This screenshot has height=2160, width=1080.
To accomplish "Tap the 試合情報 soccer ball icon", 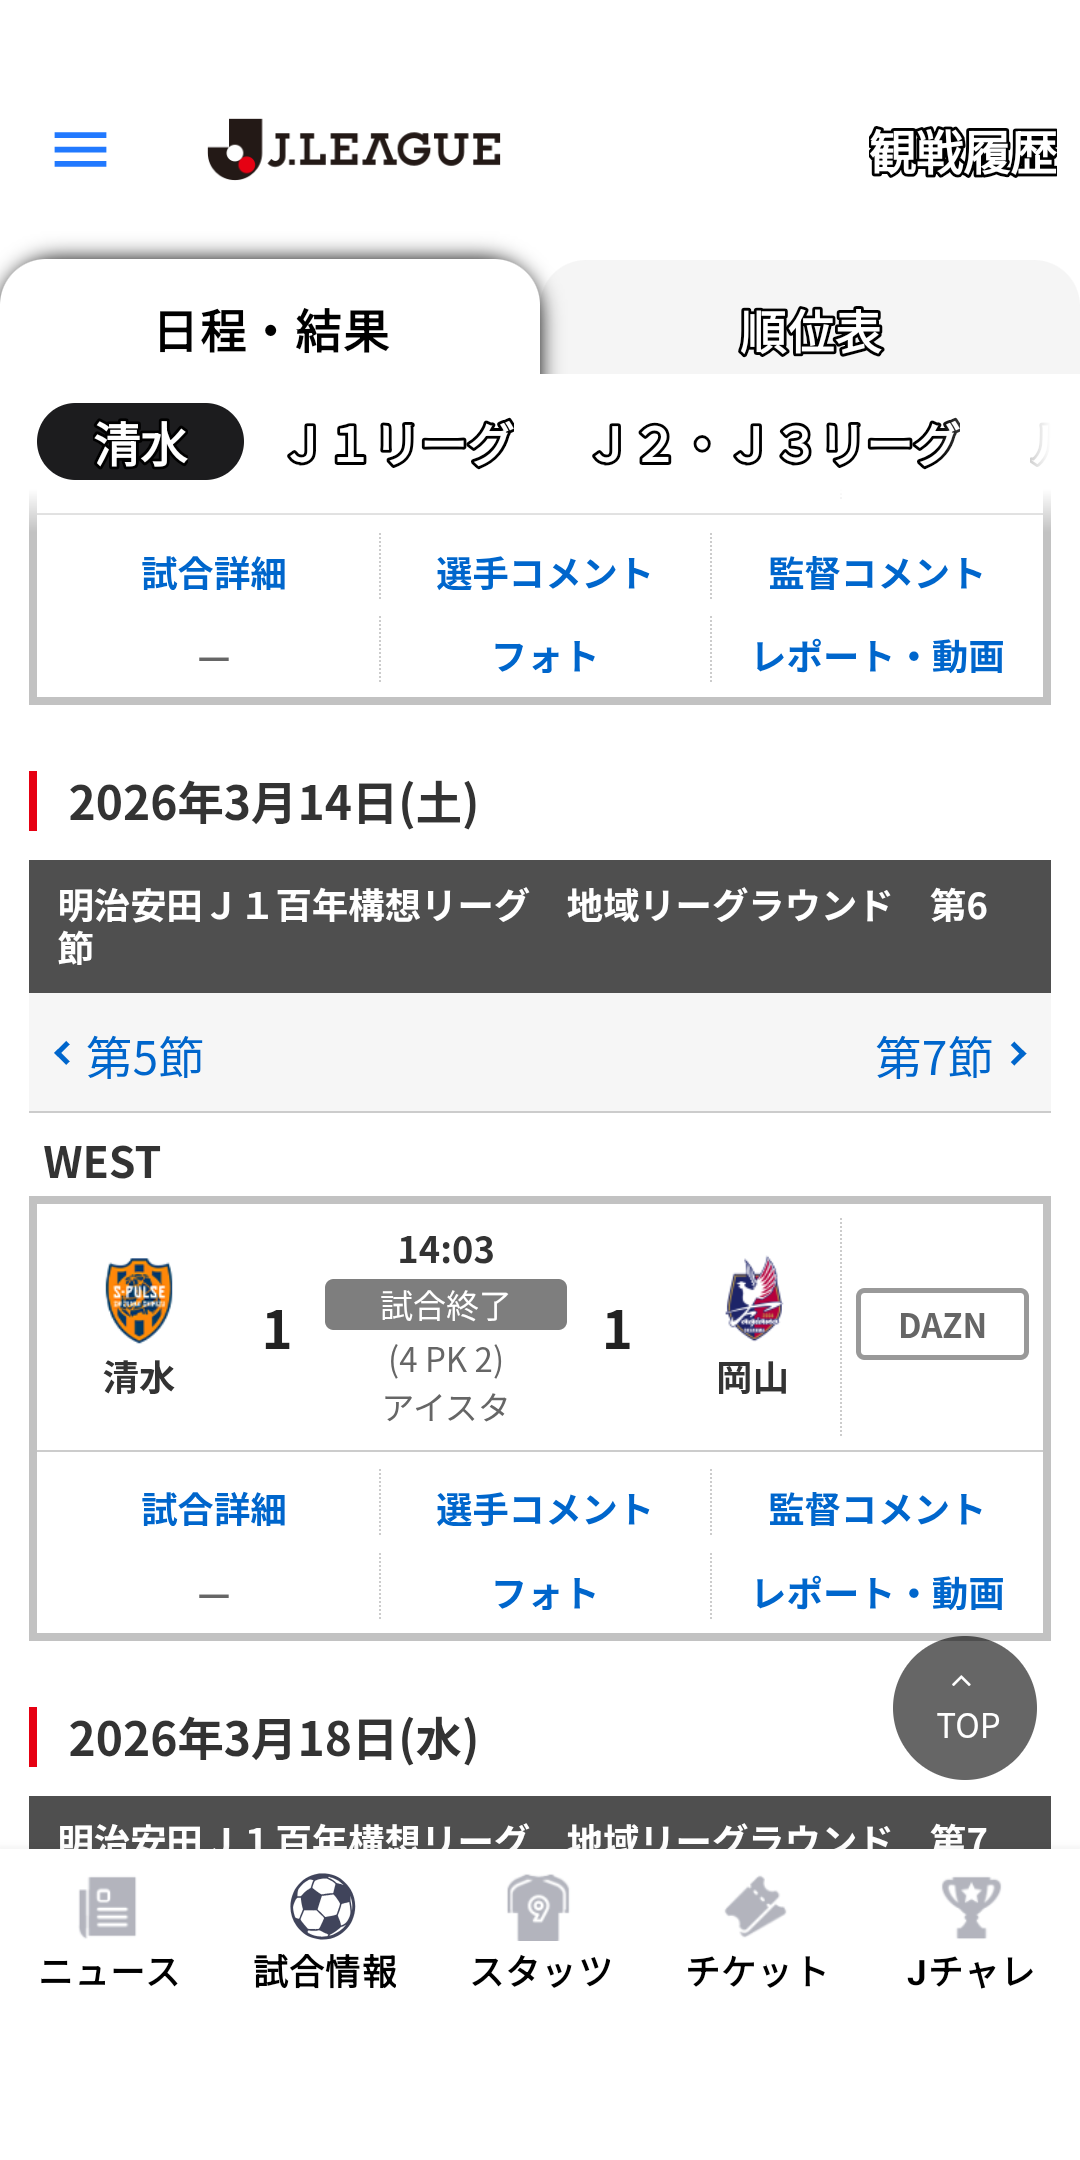I will pos(323,1907).
